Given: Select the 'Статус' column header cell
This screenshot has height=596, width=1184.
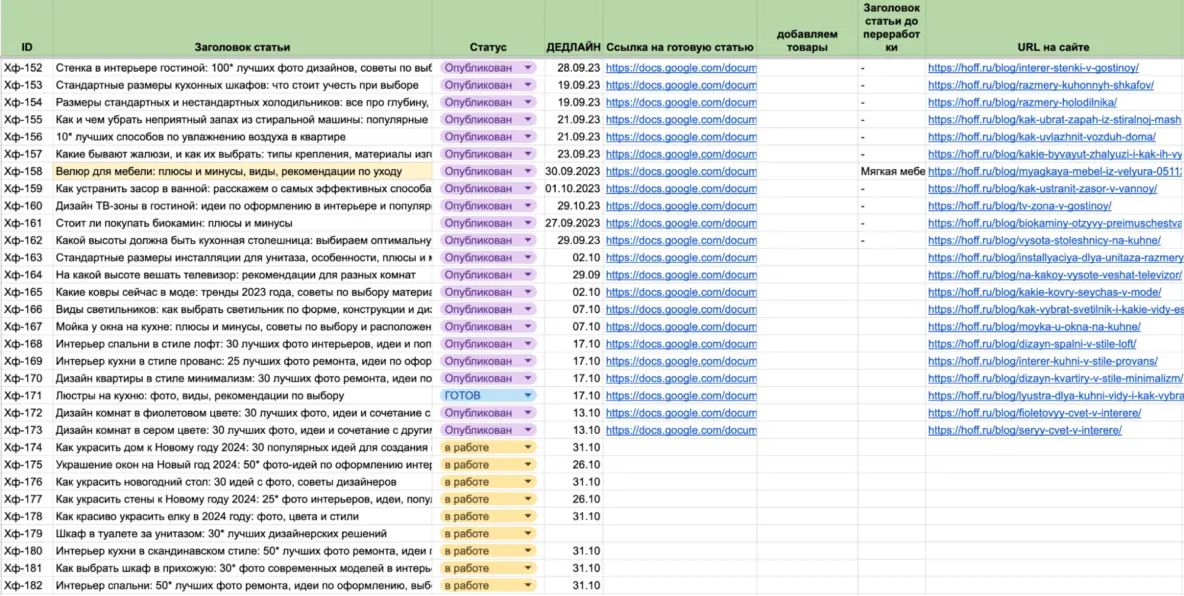Looking at the screenshot, I should (x=488, y=47).
